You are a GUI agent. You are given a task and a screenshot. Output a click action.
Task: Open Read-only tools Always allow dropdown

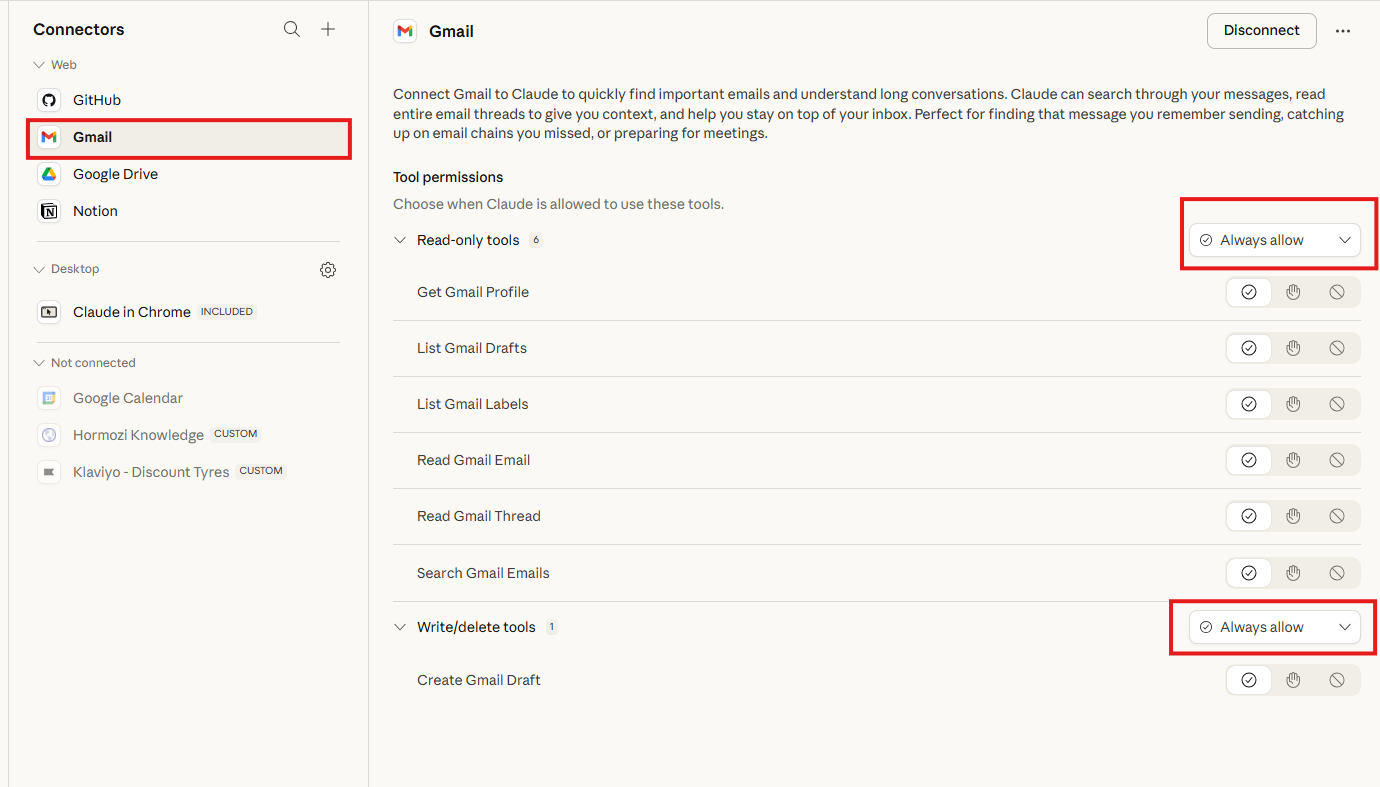[1275, 240]
